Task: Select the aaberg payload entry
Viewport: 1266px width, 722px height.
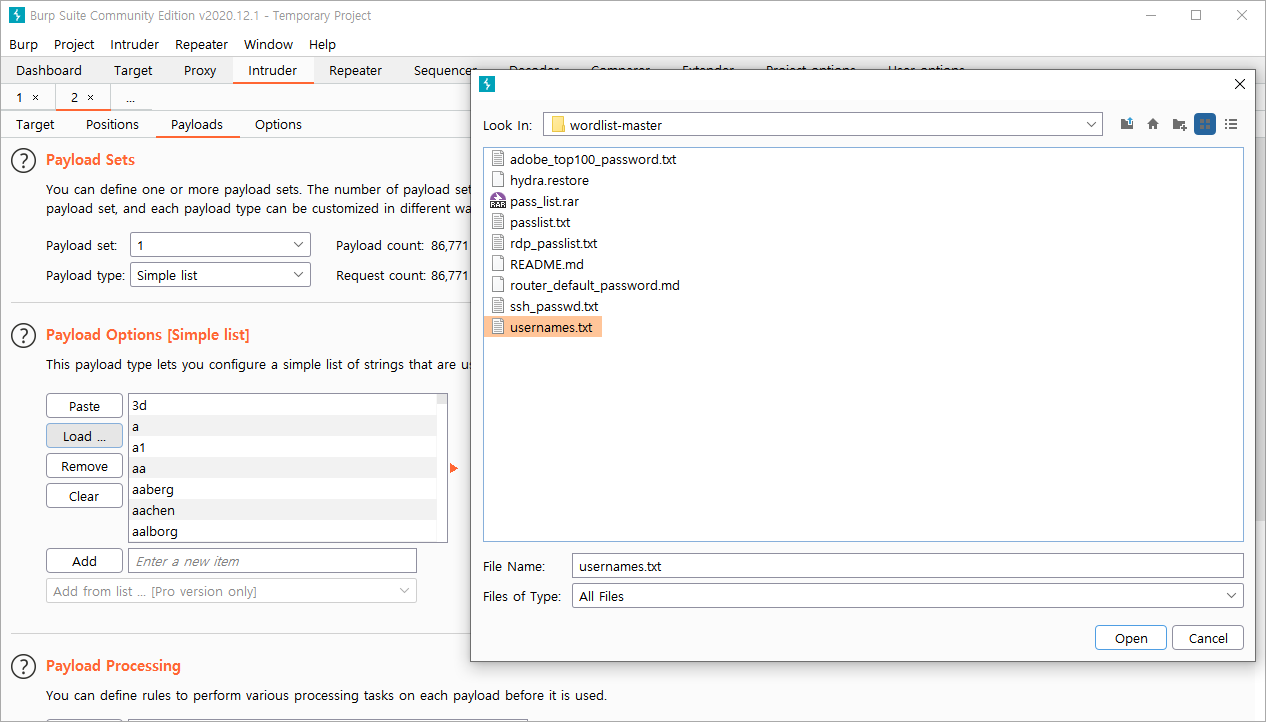Action: (282, 489)
